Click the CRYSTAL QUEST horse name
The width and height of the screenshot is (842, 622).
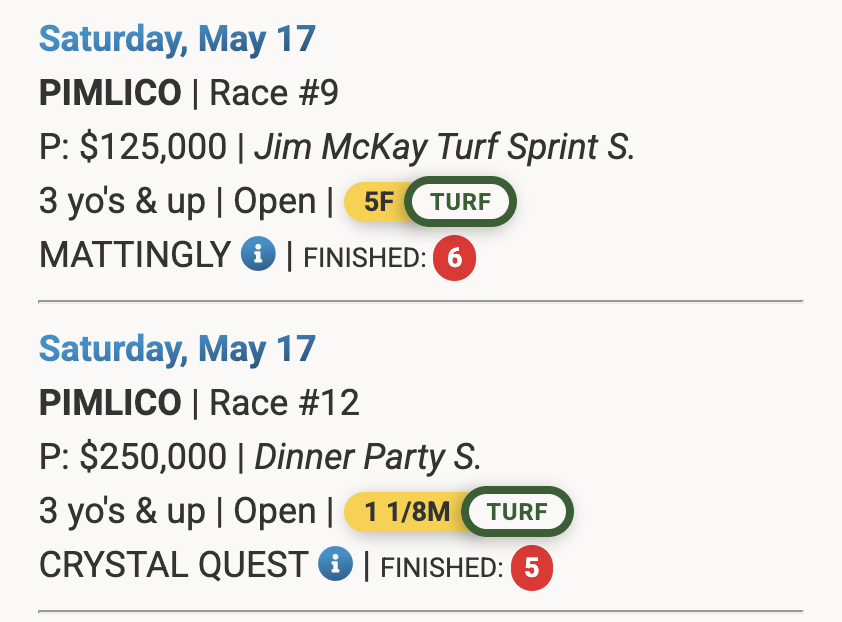click(173, 565)
